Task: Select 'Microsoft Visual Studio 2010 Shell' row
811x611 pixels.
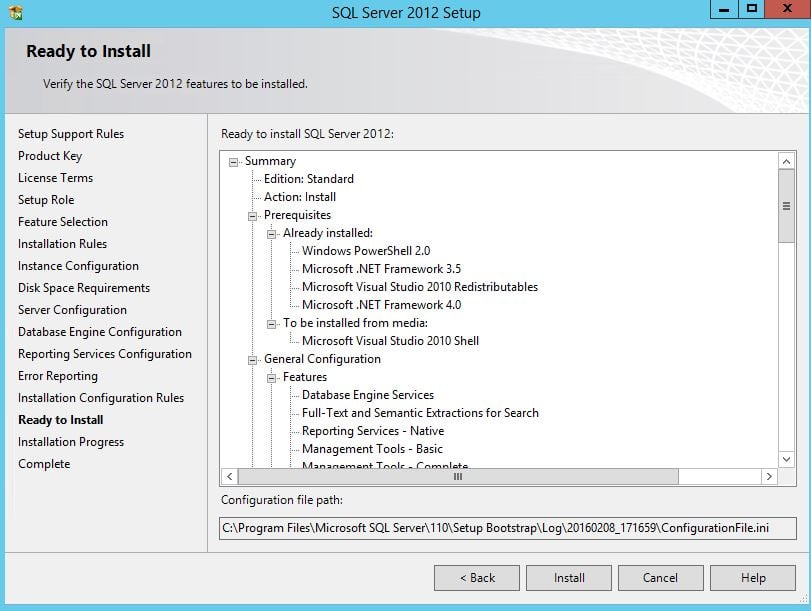Action: (x=391, y=341)
